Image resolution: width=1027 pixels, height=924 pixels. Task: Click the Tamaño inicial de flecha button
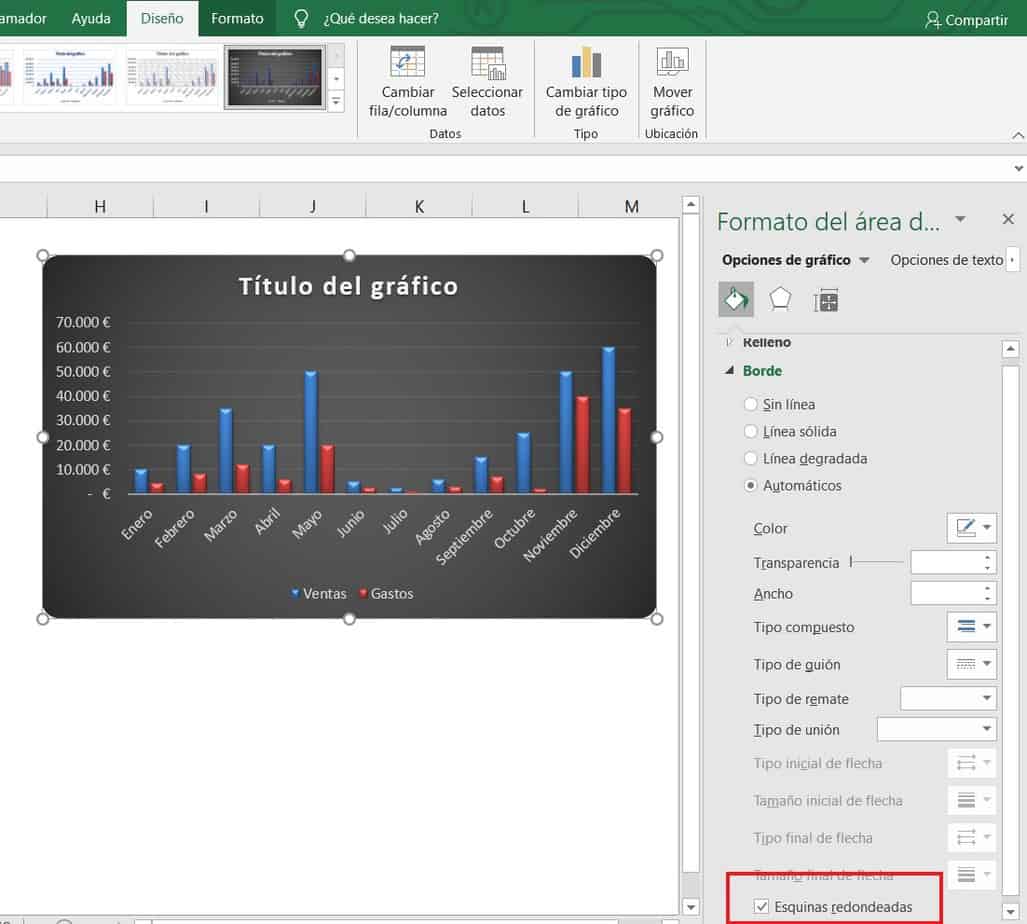coord(971,800)
